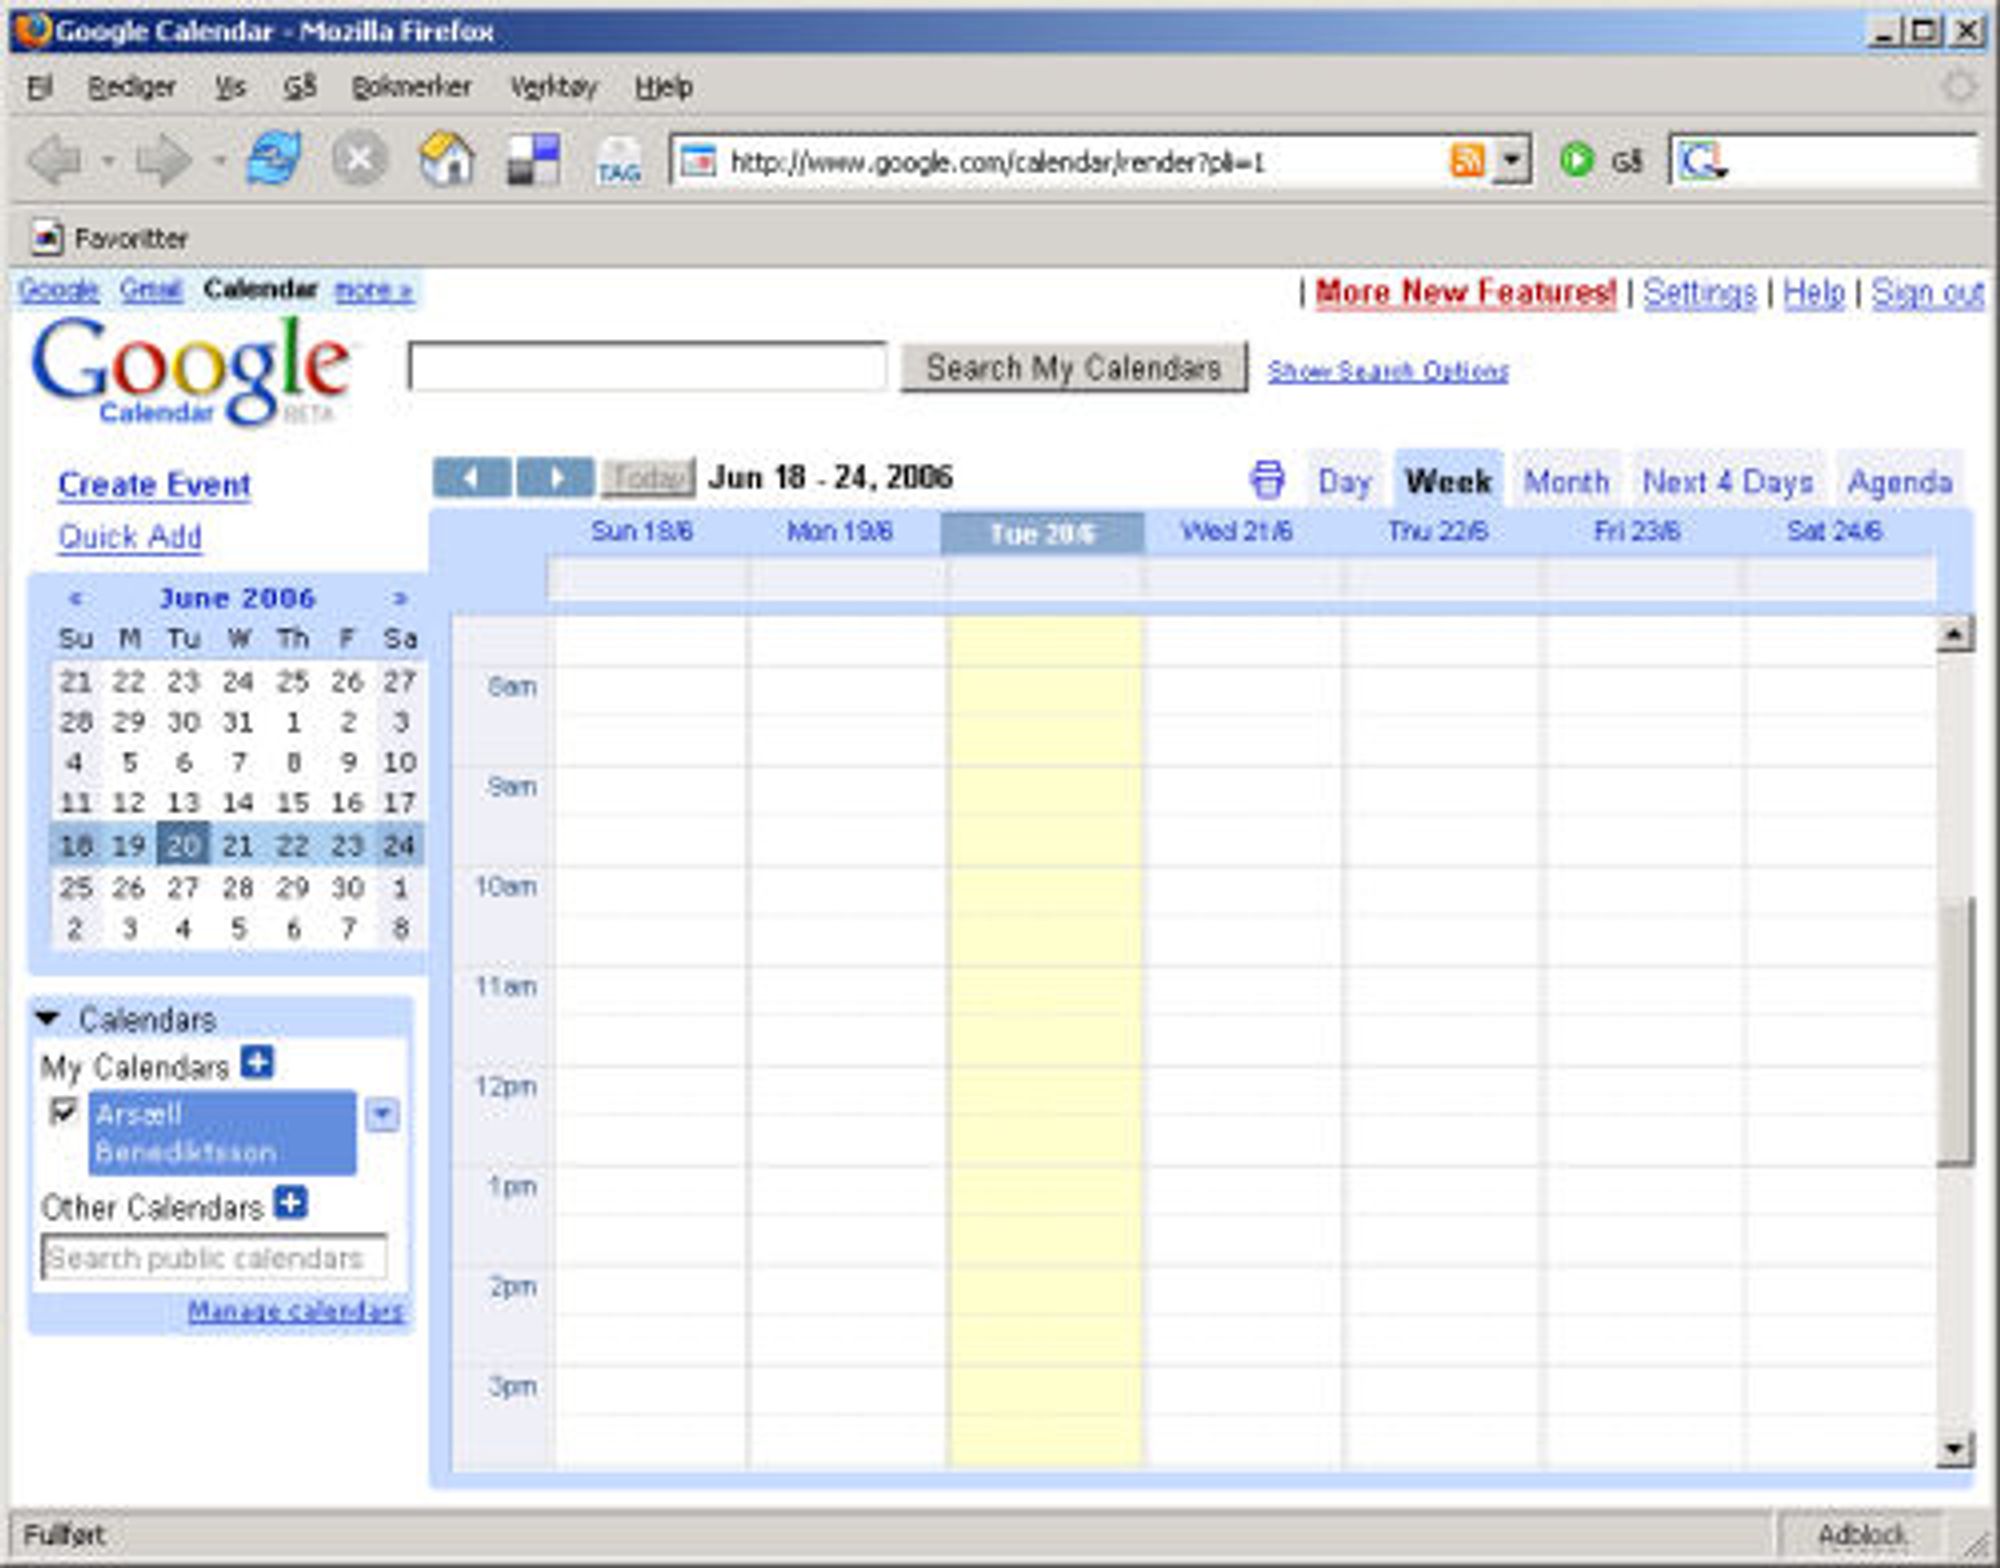Click the page icon in address bar
2000x1568 pixels.
699,161
